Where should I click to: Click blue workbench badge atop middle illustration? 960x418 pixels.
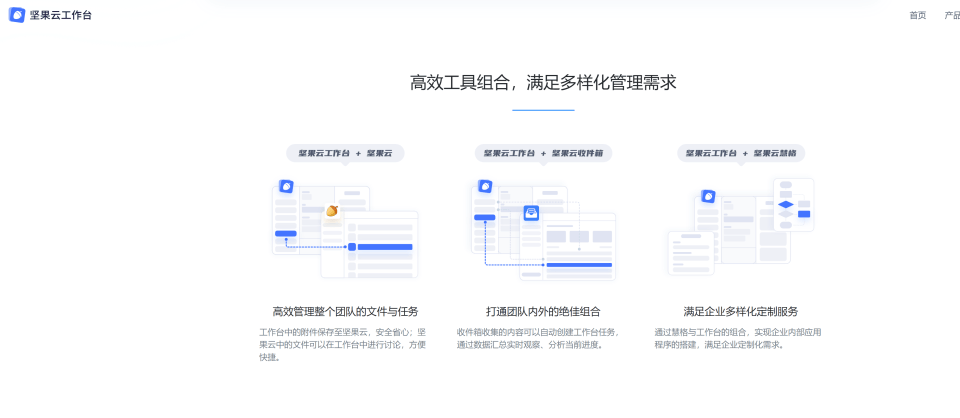[485, 186]
